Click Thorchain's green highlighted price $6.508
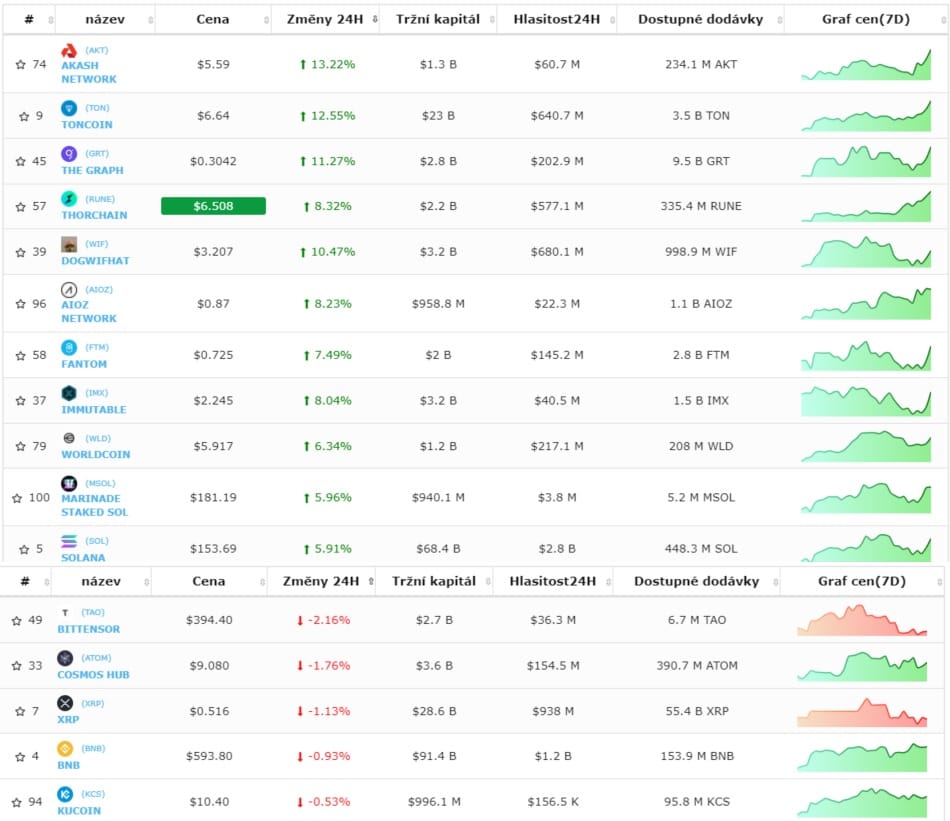Viewport: 950px width, 821px height. tap(213, 206)
